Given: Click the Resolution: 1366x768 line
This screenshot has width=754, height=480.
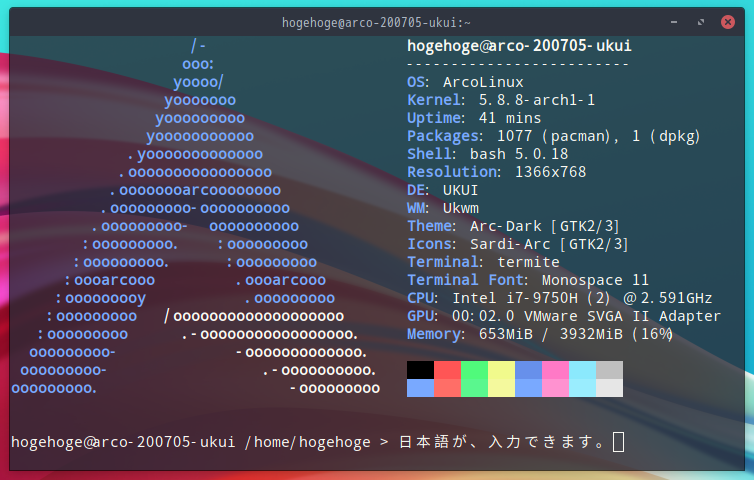Looking at the screenshot, I should (x=497, y=172).
